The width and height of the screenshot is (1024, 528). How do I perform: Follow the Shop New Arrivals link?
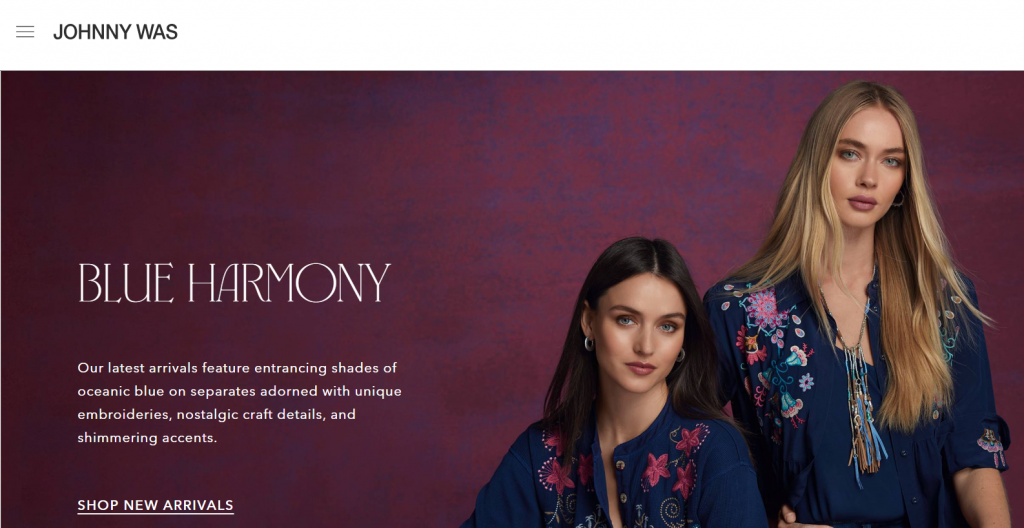pos(155,505)
